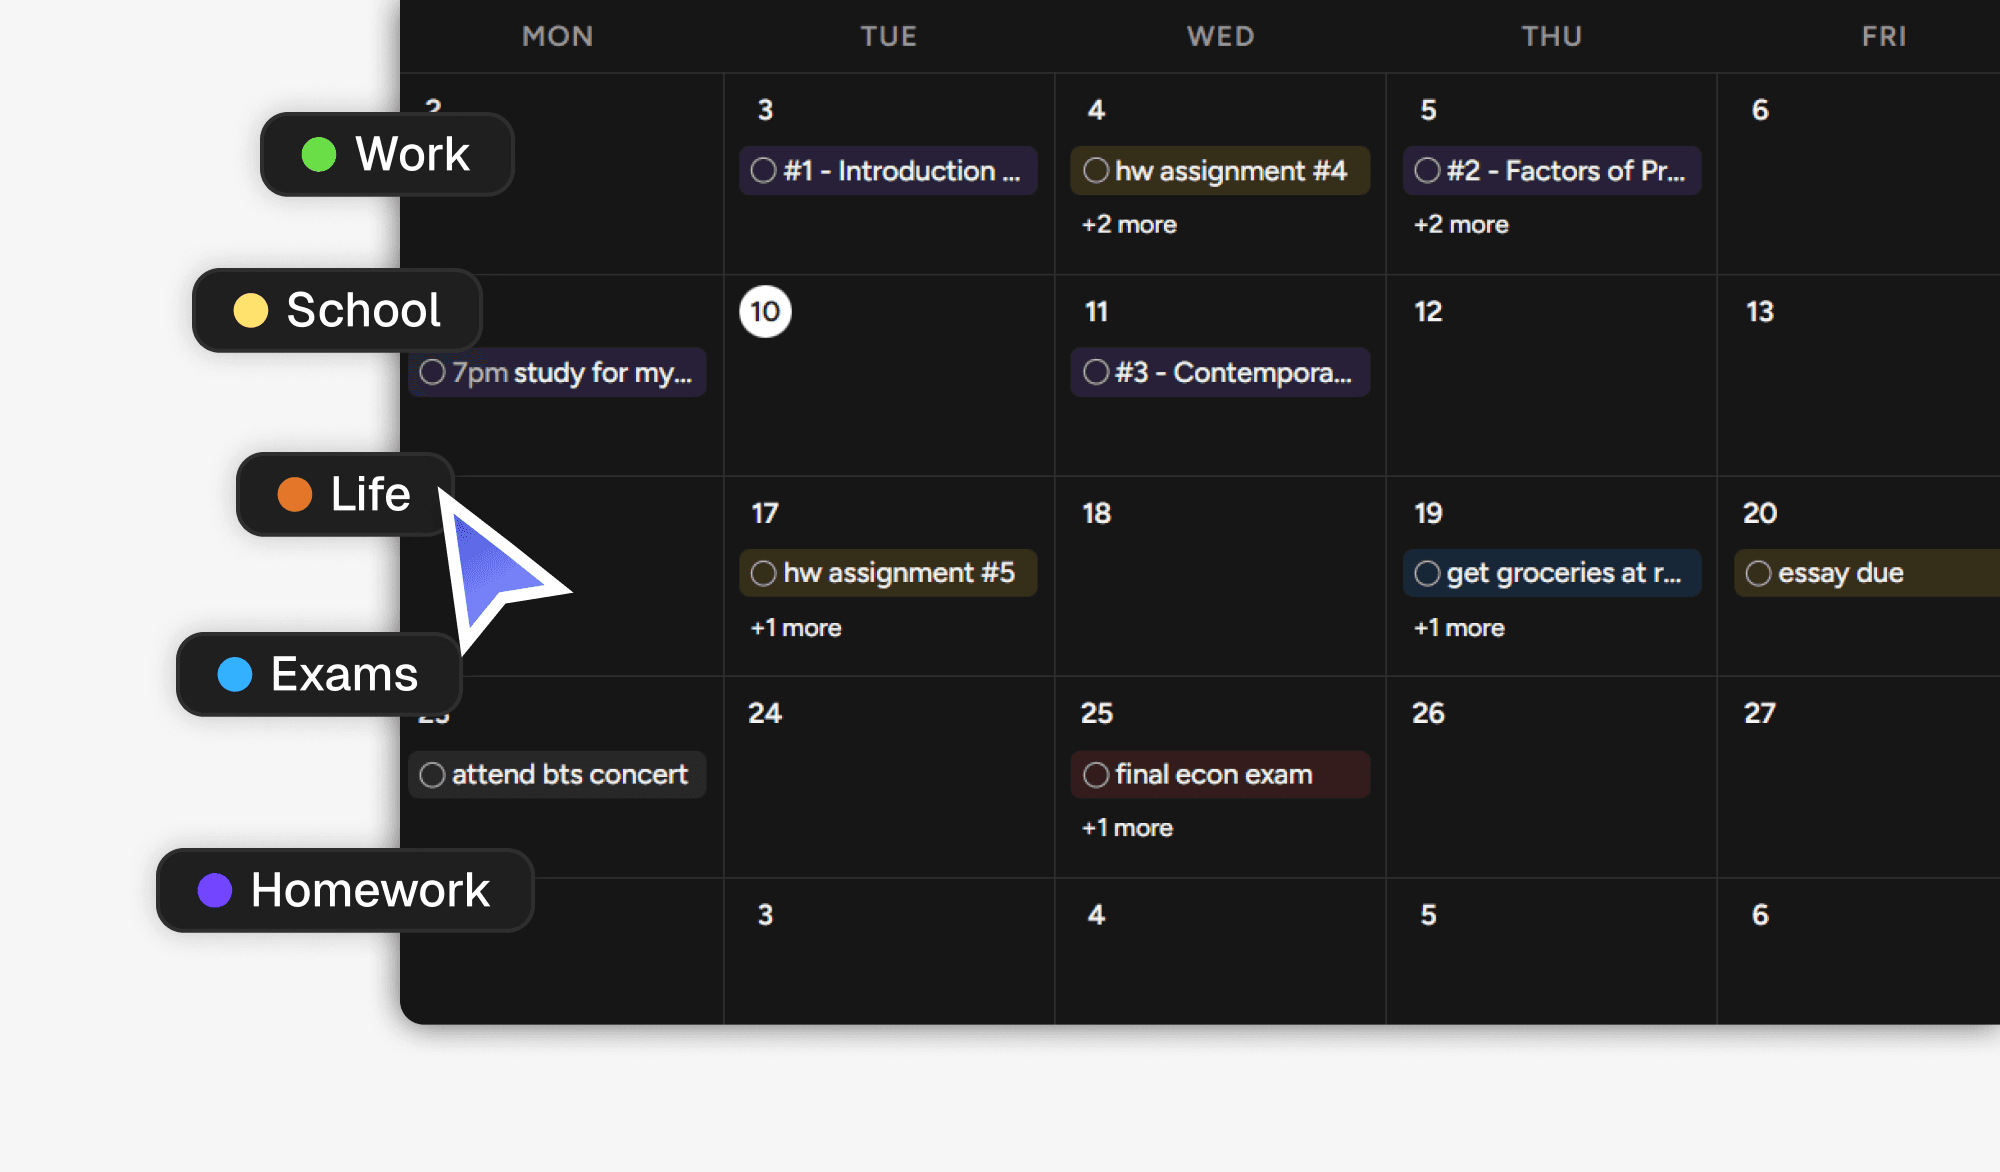Mark "hw assignment #4" as complete
The width and height of the screenshot is (2000, 1172).
pos(1096,170)
